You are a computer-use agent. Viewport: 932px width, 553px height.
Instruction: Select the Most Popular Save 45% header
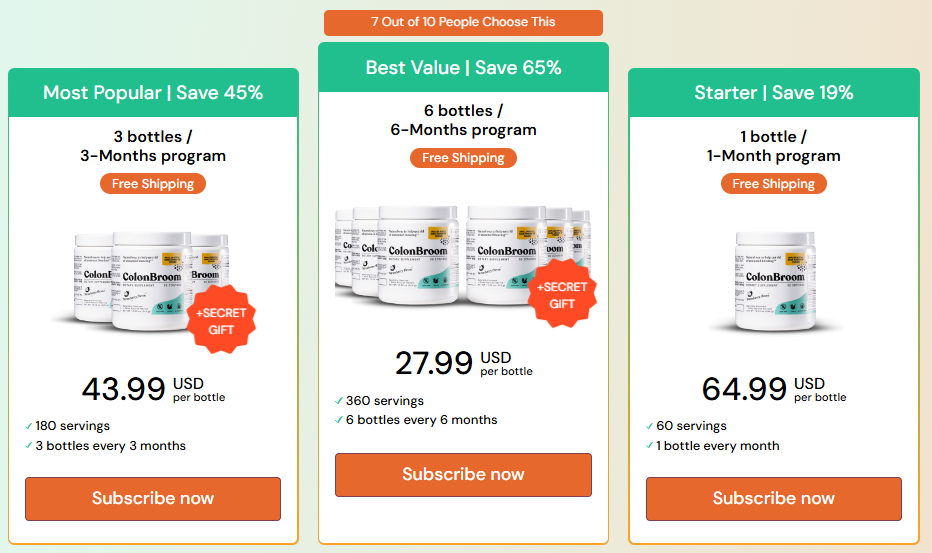coord(153,93)
